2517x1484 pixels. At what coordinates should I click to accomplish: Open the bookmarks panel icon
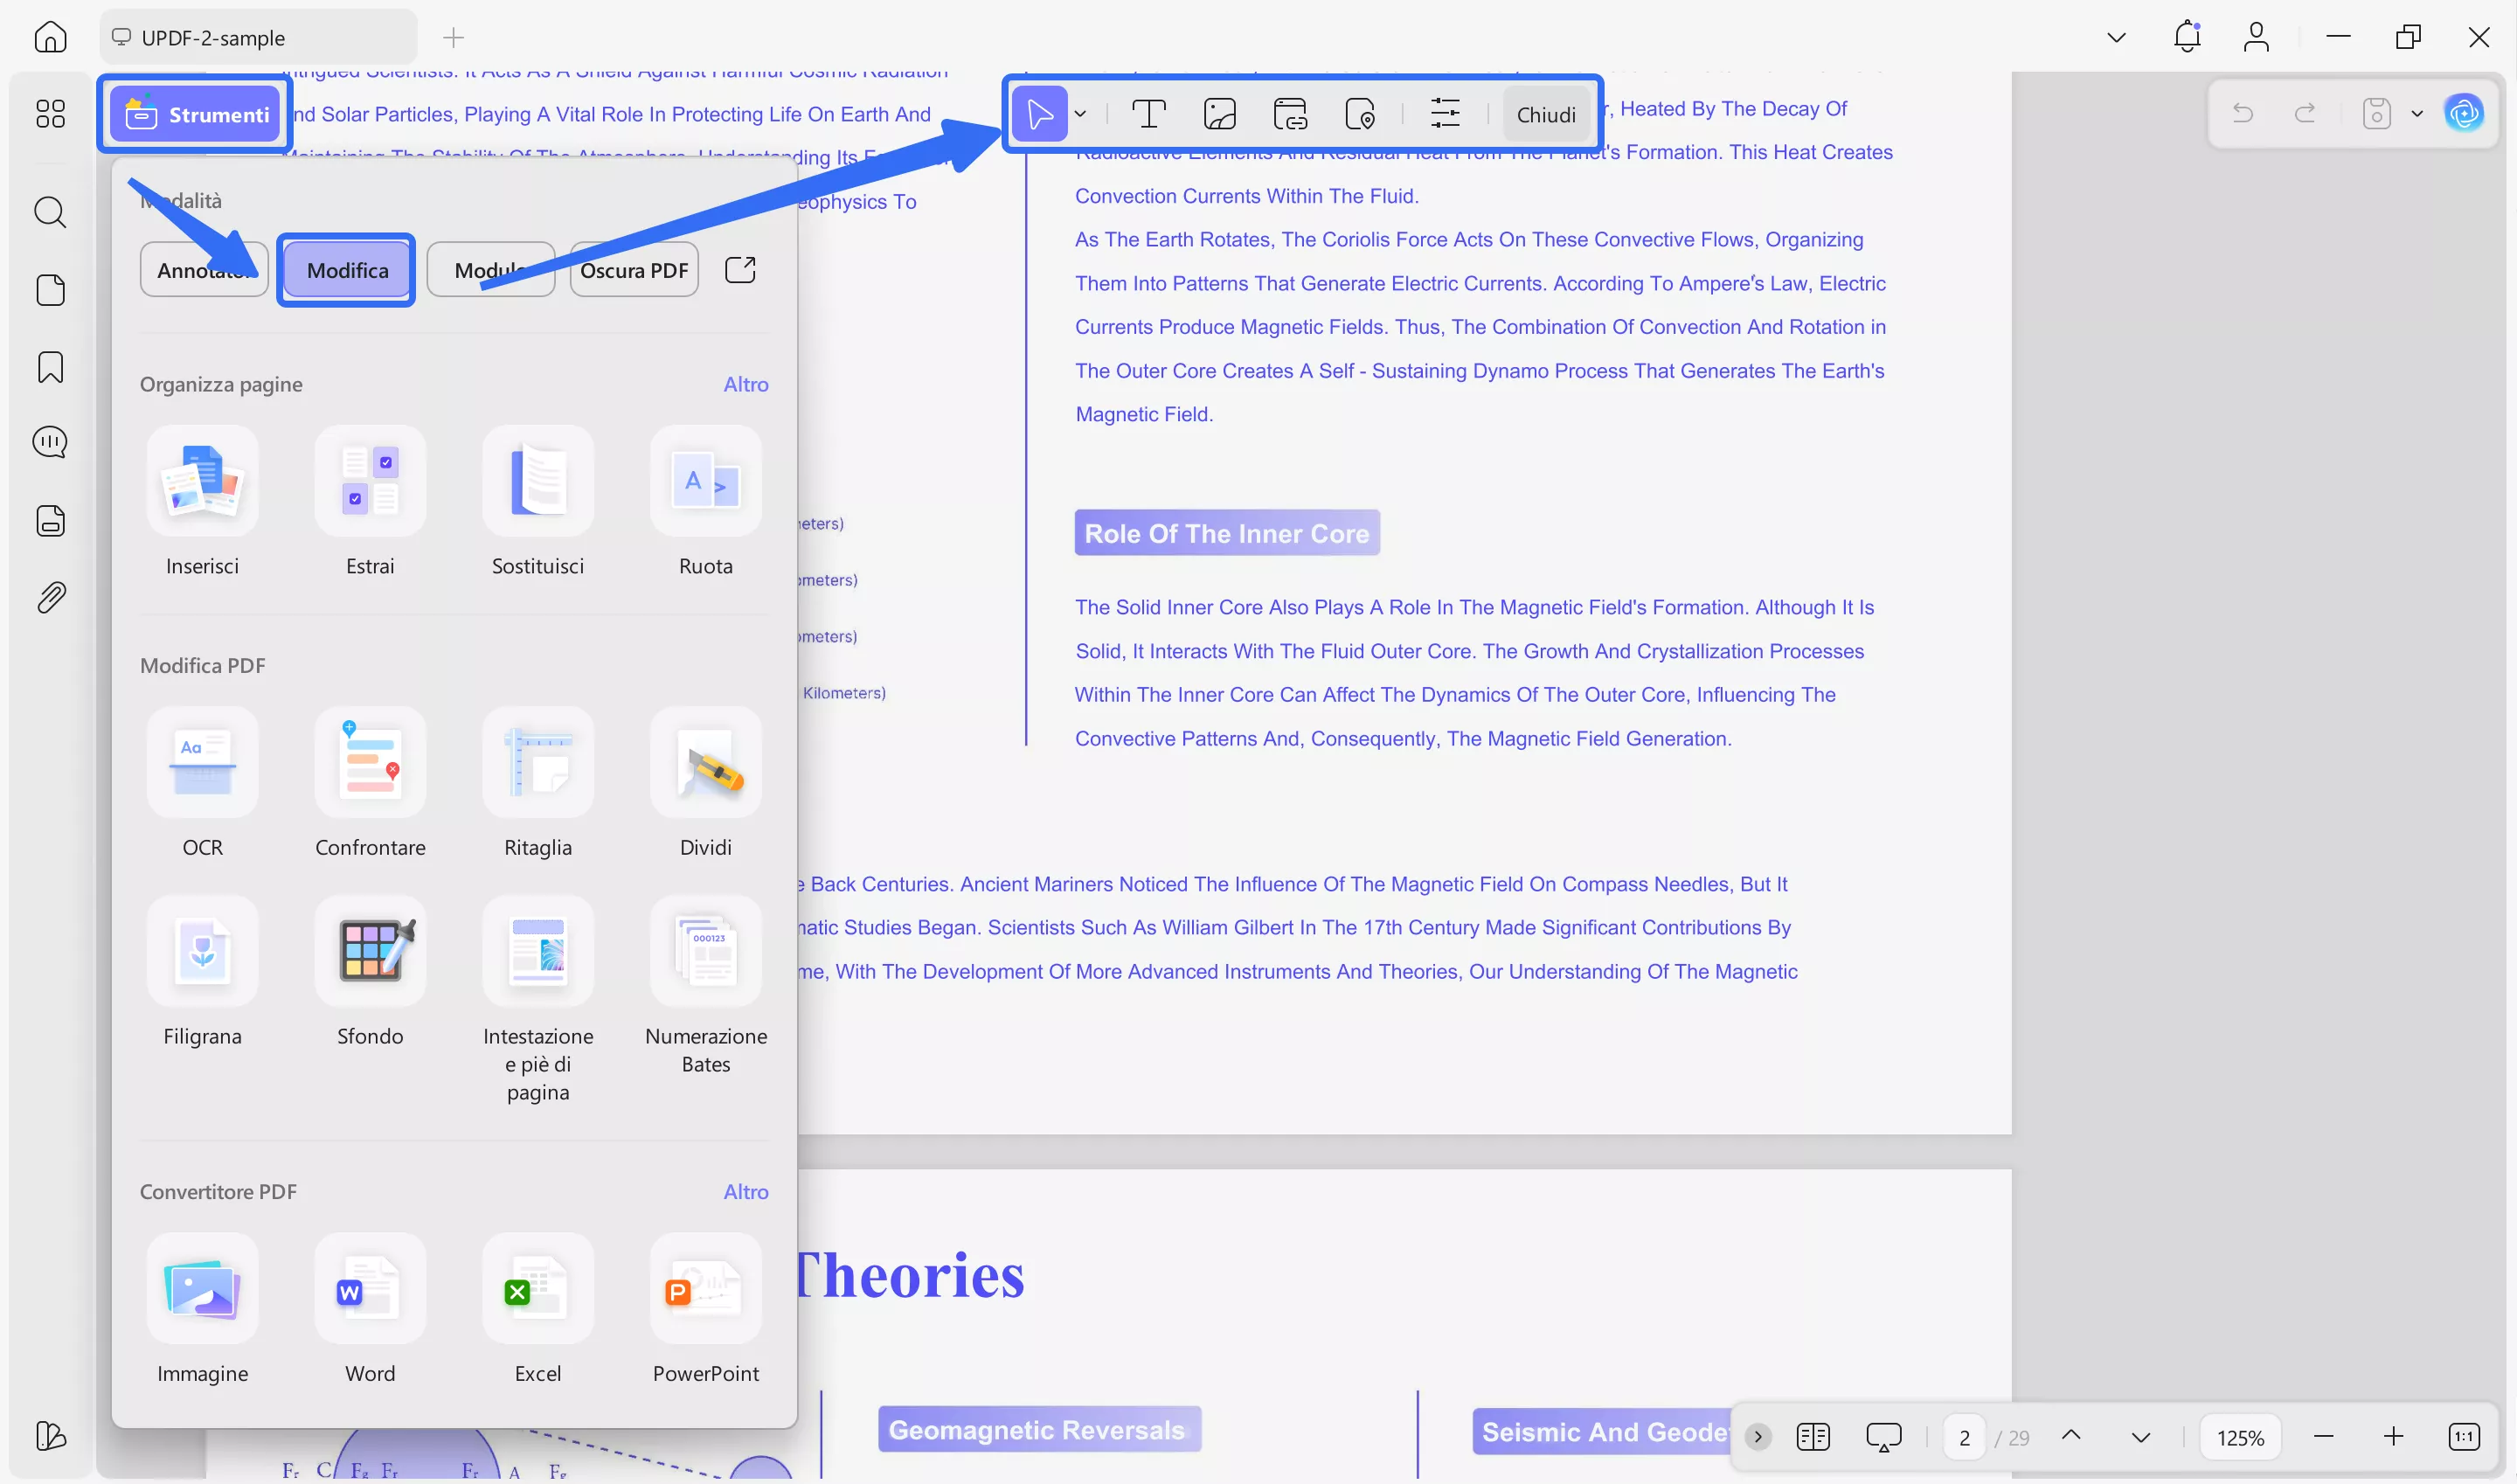point(50,368)
